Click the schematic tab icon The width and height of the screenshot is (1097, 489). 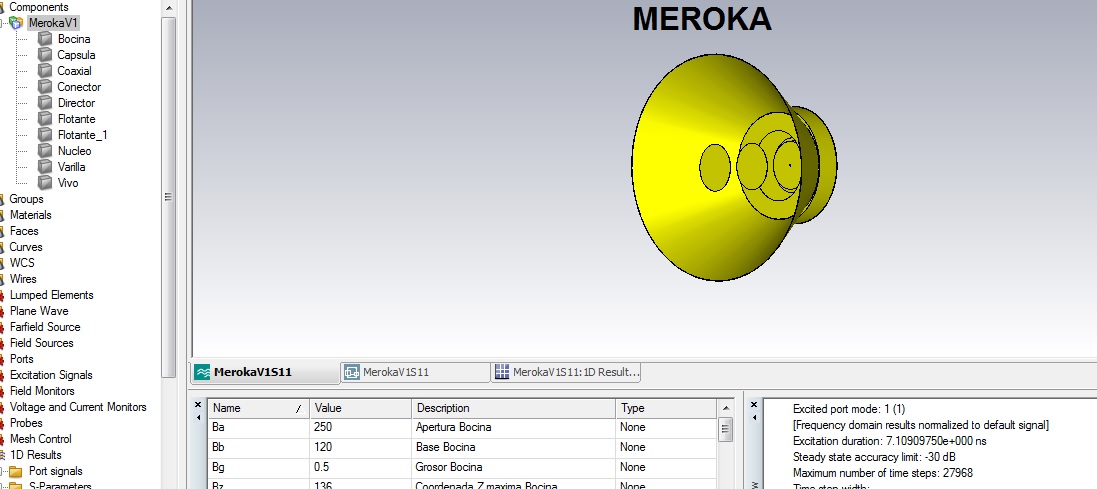tap(352, 372)
